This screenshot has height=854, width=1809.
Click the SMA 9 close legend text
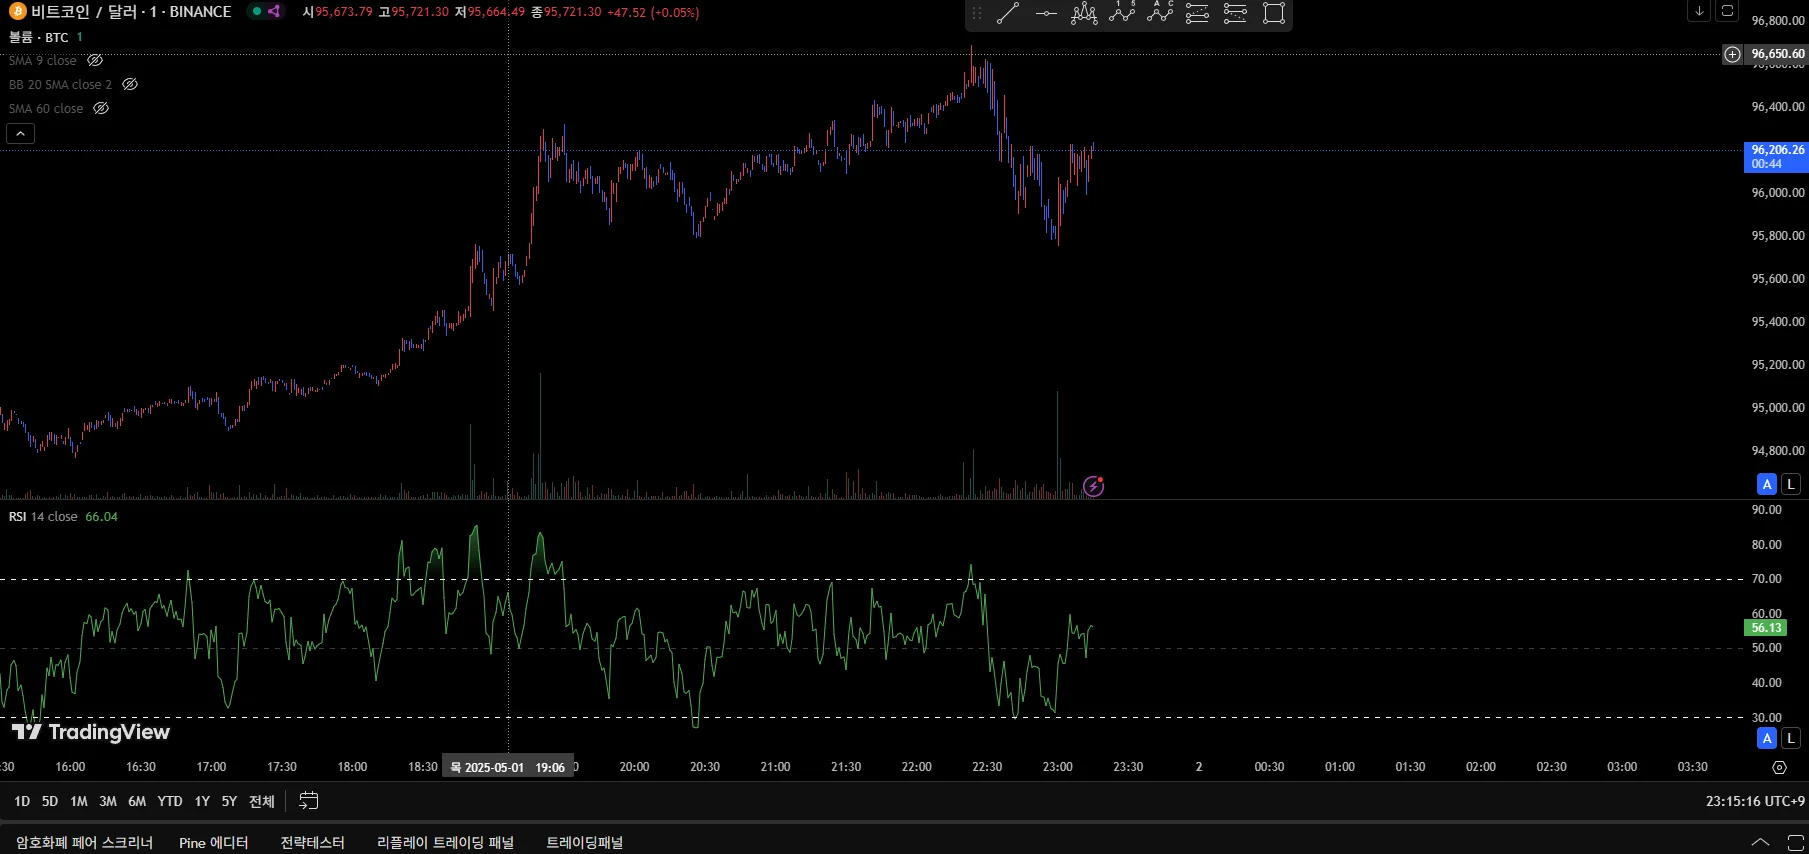pyautogui.click(x=43, y=61)
